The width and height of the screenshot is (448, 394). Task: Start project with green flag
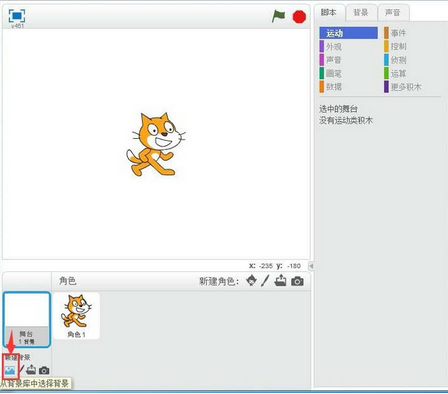(278, 16)
